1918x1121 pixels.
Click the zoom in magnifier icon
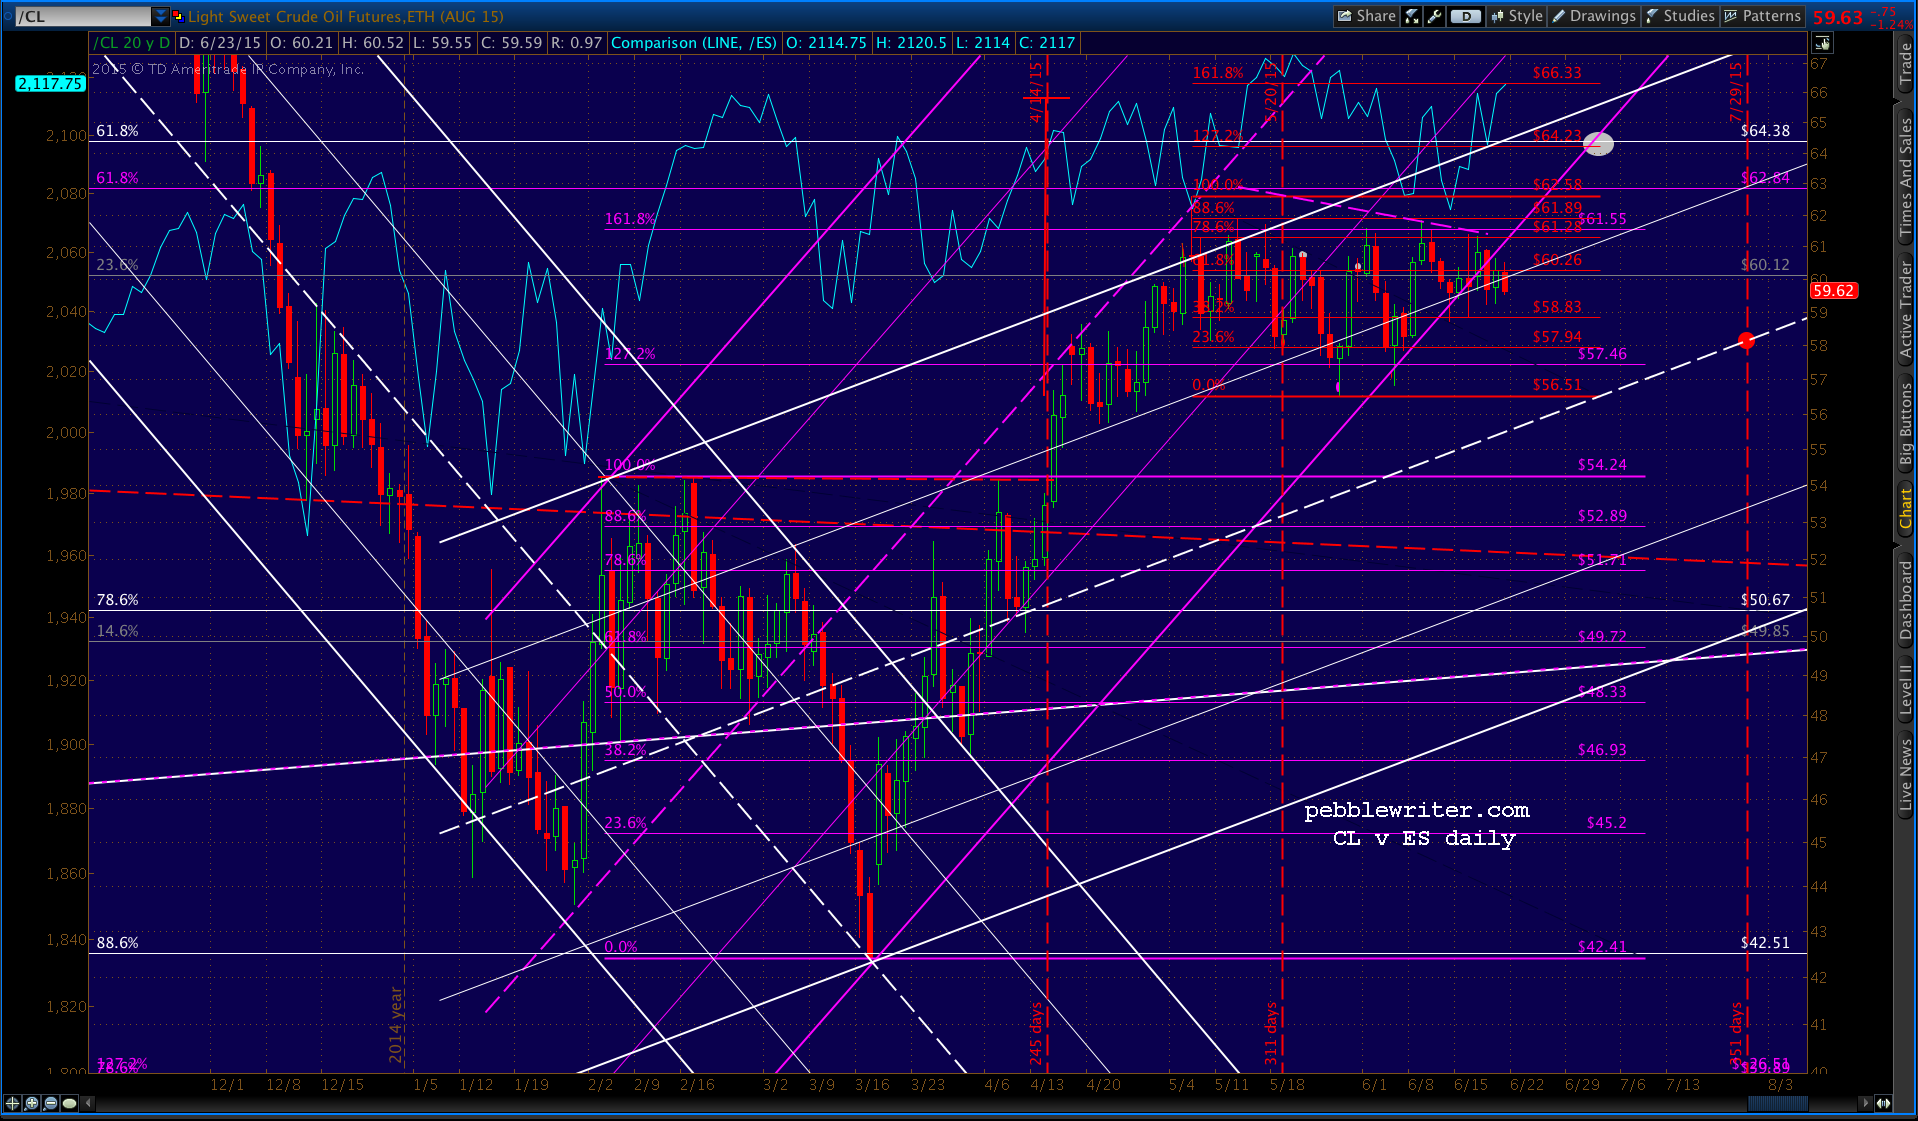(31, 1103)
